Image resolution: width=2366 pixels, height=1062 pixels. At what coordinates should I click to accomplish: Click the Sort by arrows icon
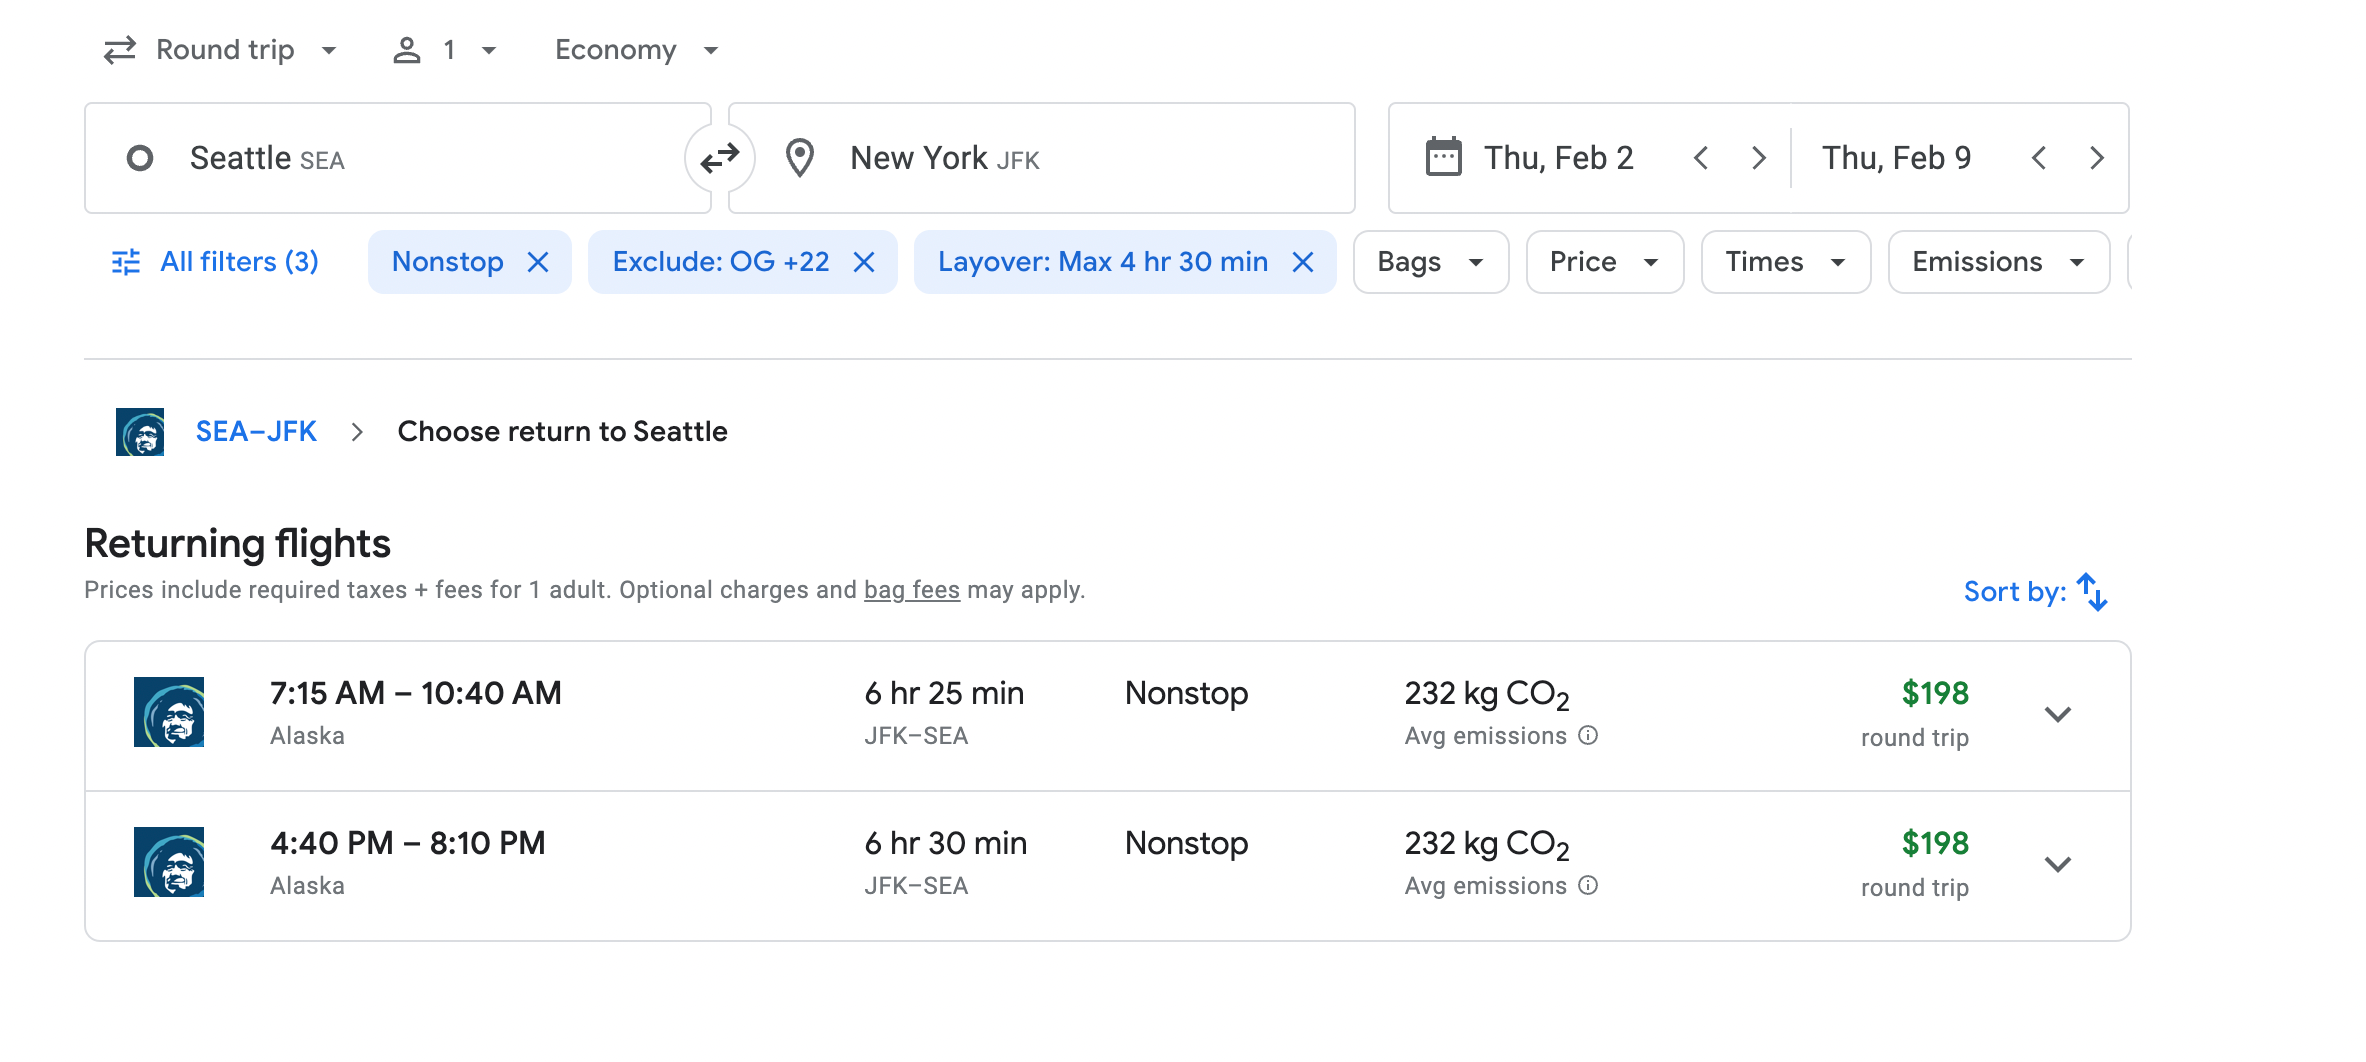pos(2091,591)
